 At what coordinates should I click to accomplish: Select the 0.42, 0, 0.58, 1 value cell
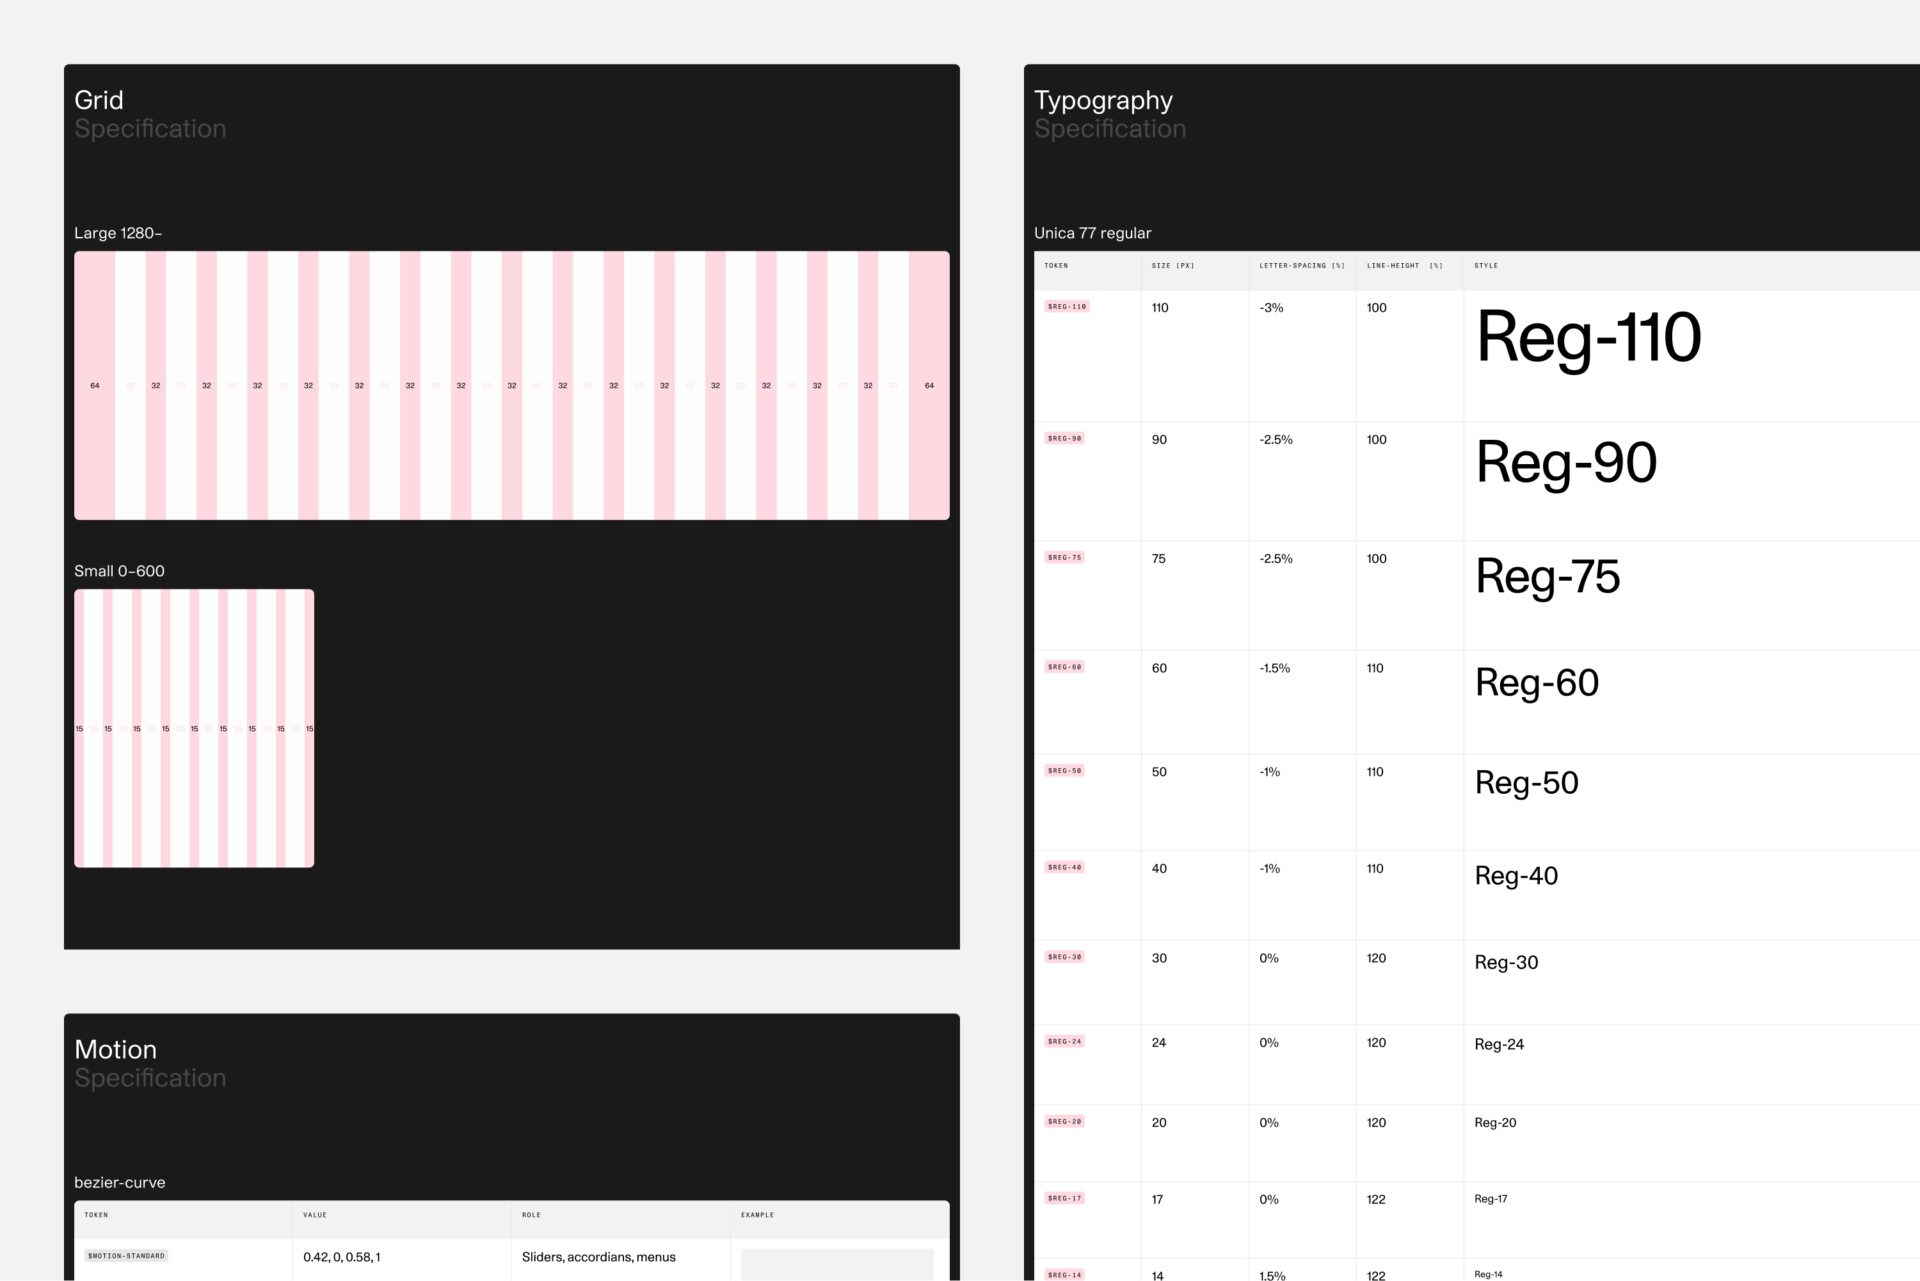click(342, 1257)
